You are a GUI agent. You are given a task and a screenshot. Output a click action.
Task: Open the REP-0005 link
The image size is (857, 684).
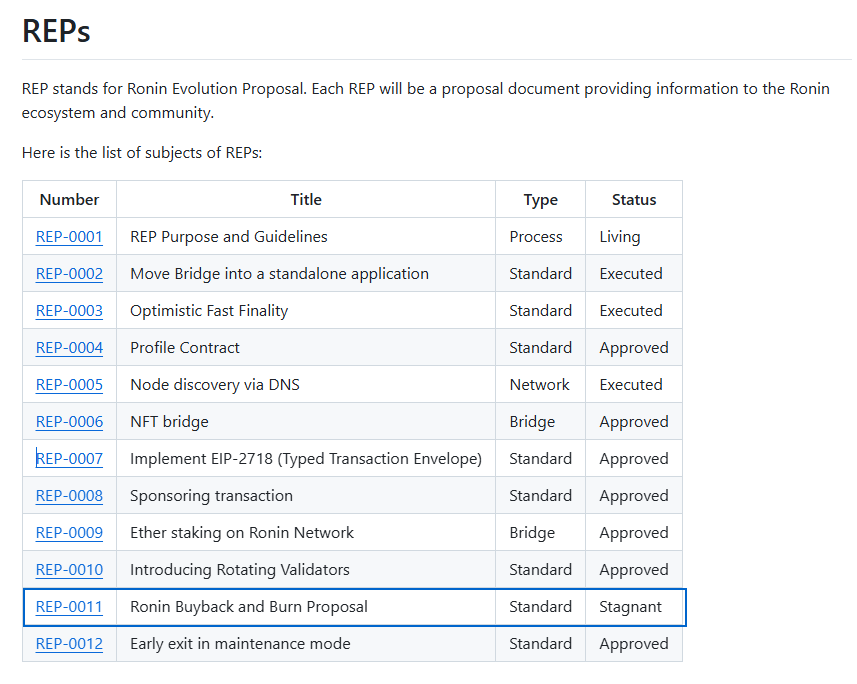[x=69, y=385]
